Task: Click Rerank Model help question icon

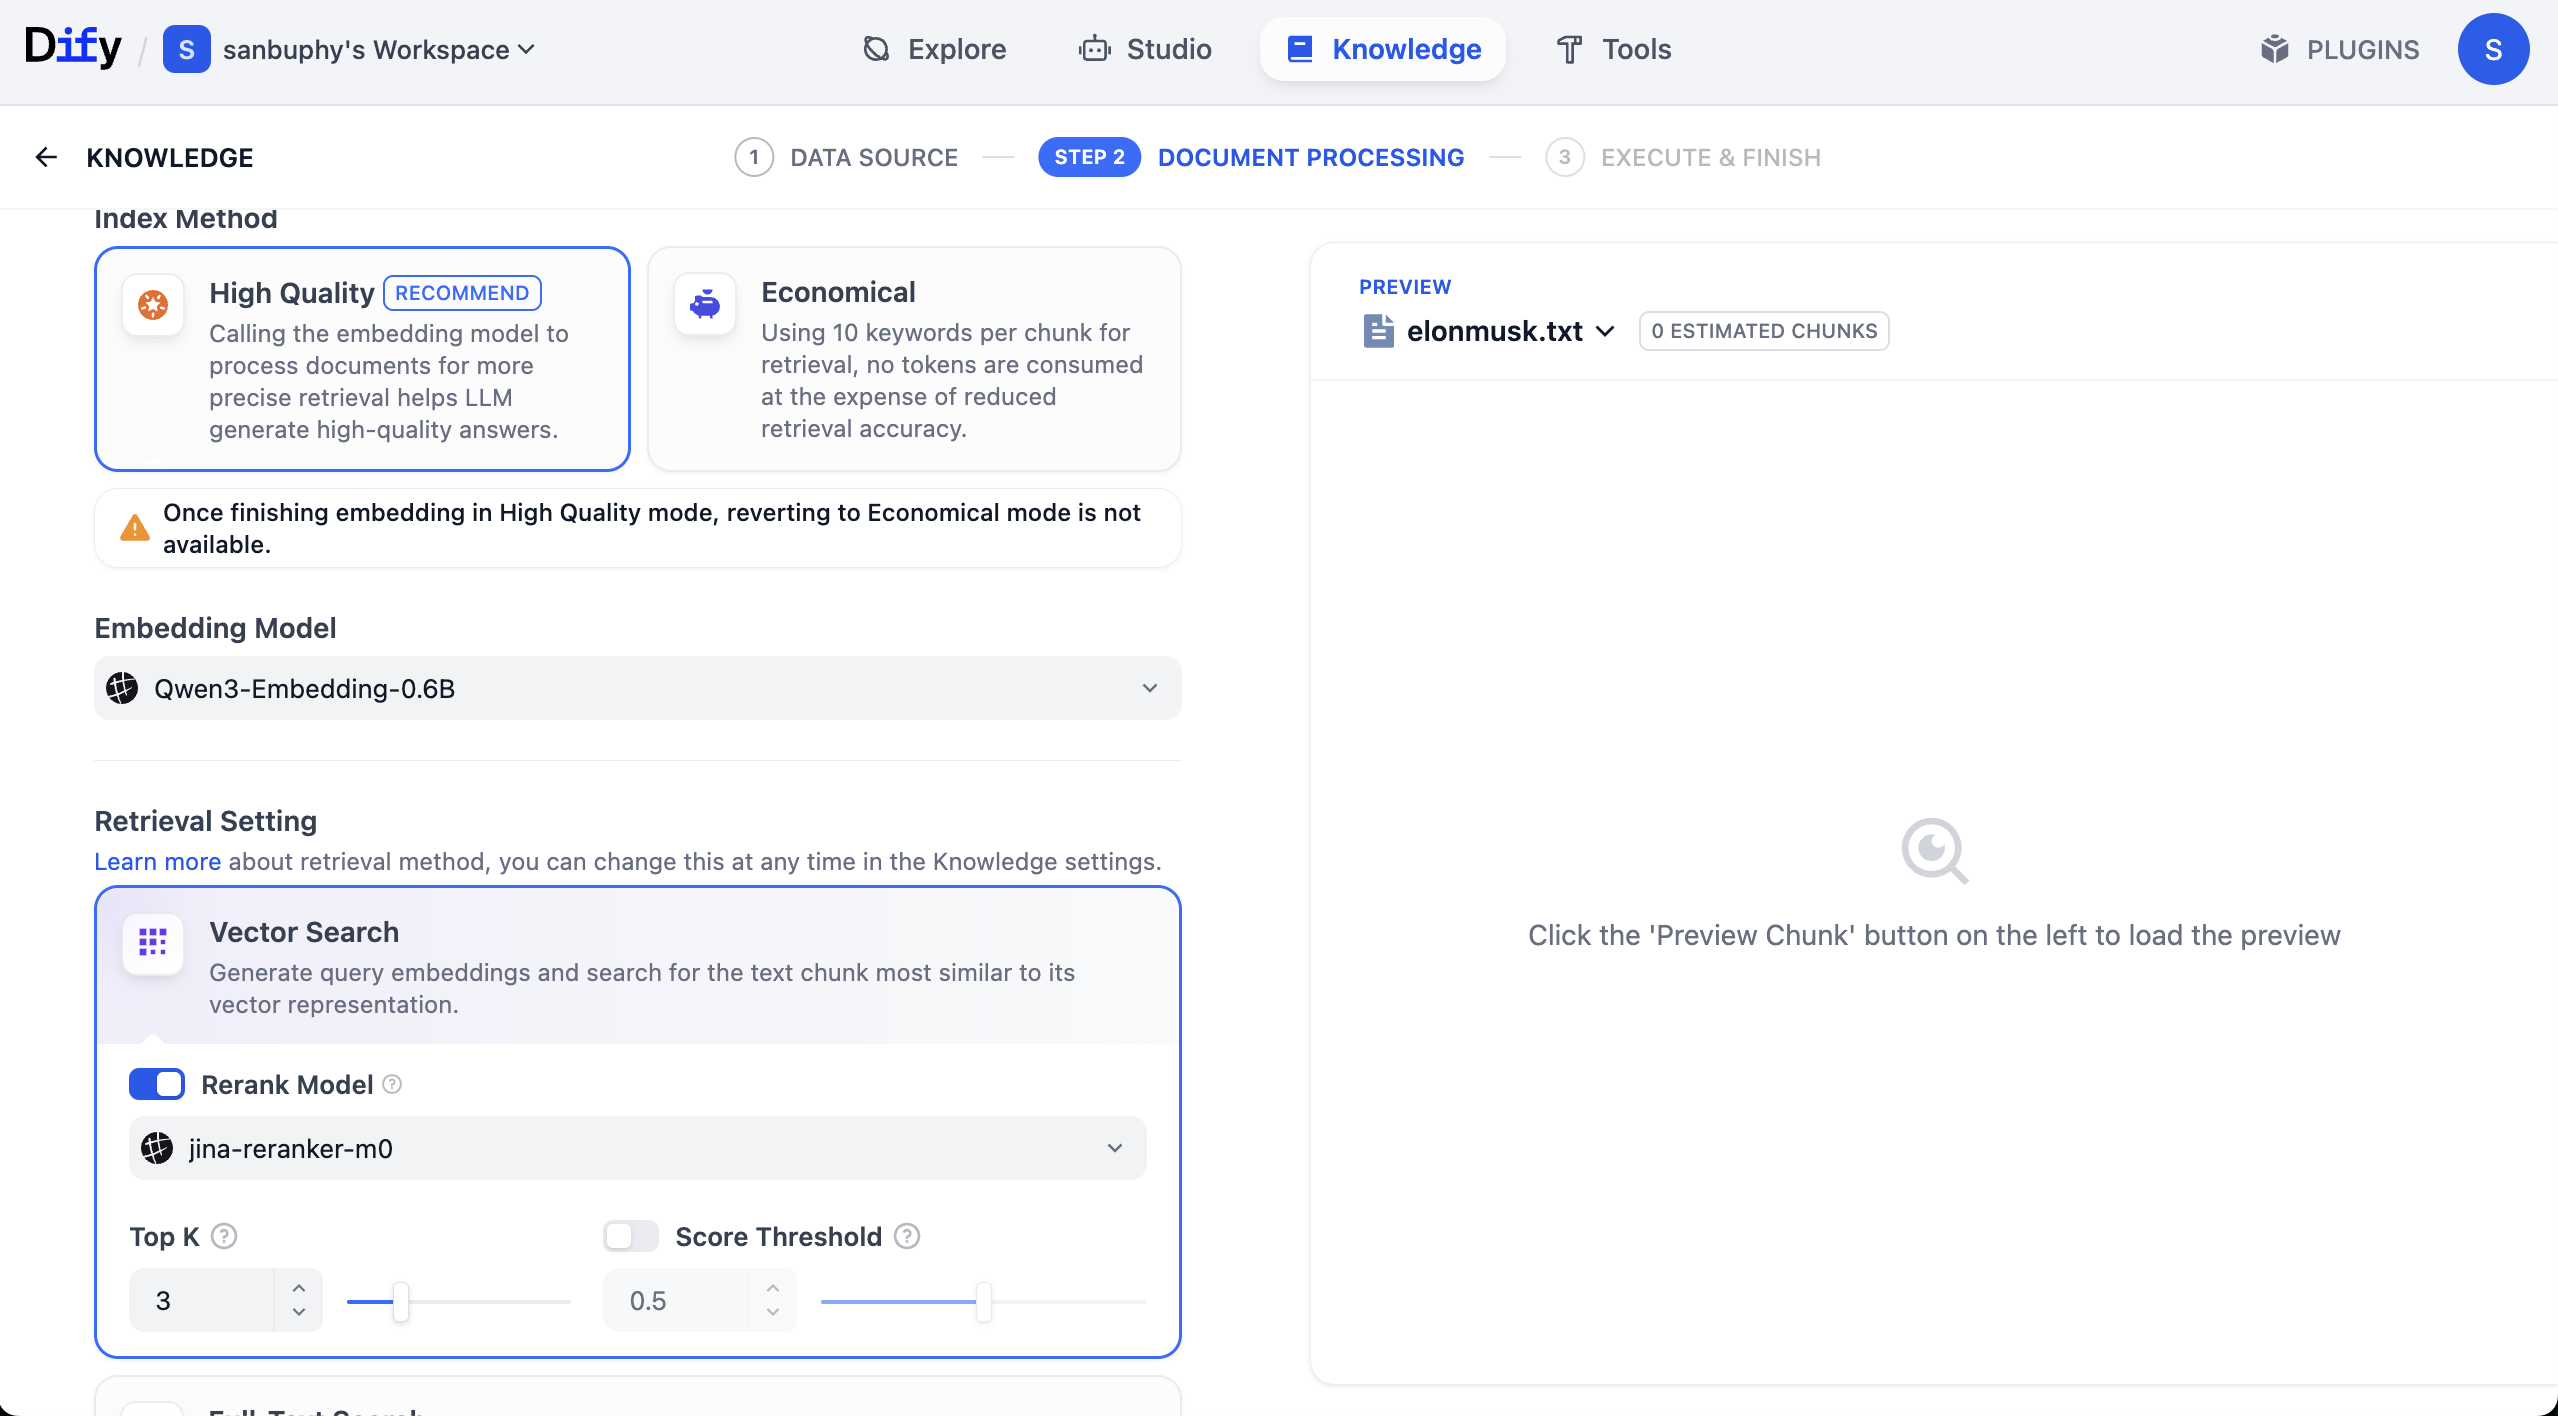Action: click(393, 1084)
